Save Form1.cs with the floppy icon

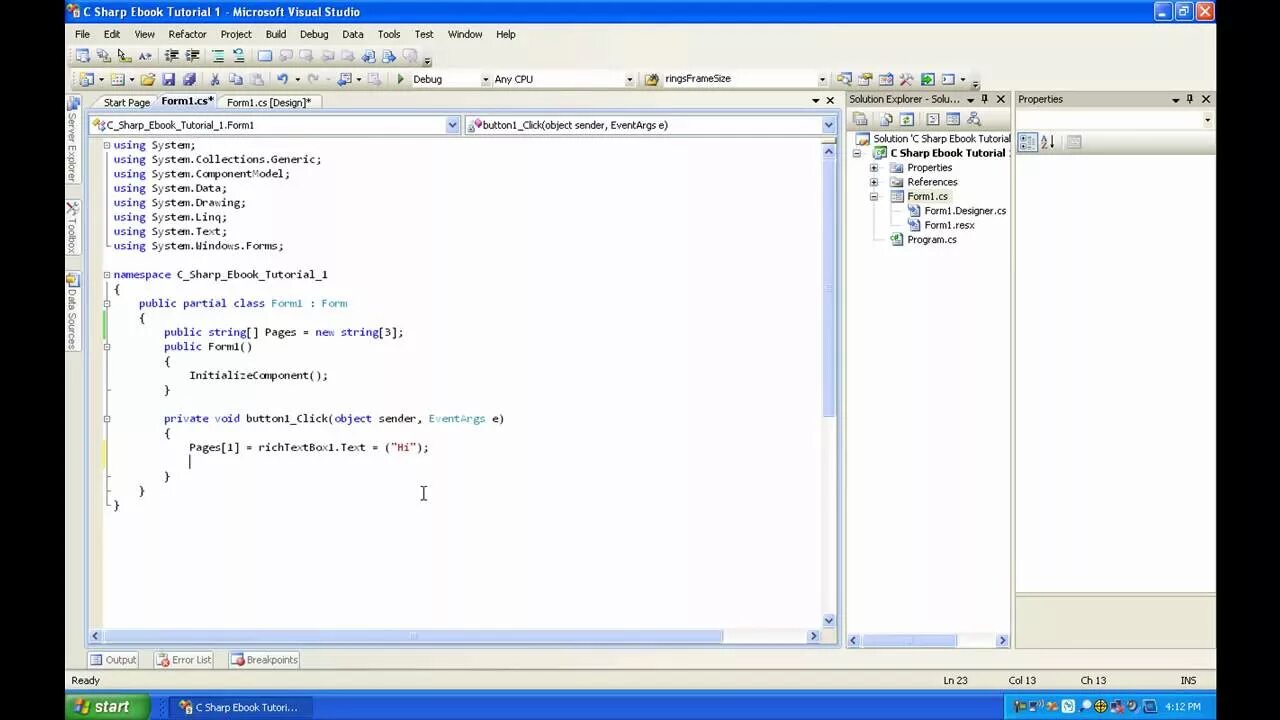[168, 79]
